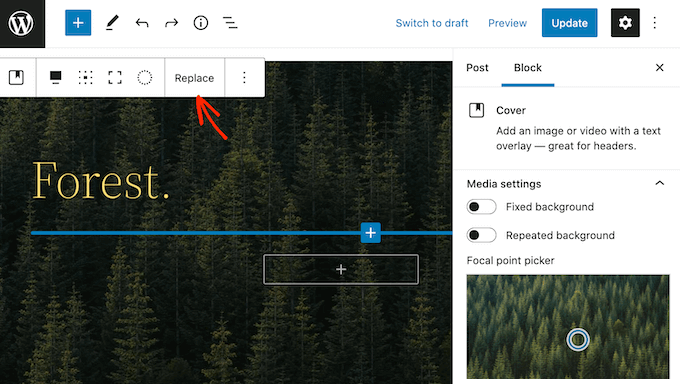The height and width of the screenshot is (384, 680).
Task: Open the document details info icon
Action: coord(200,23)
